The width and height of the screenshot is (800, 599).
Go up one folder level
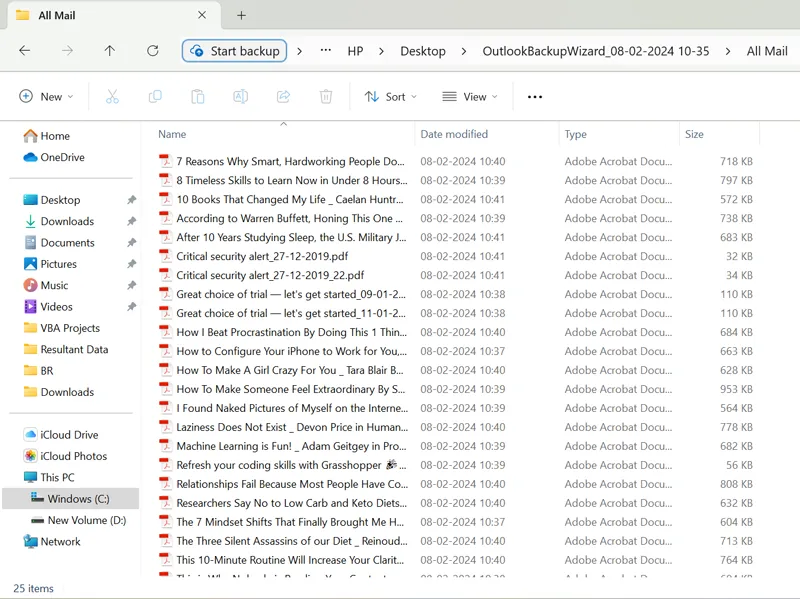pos(109,51)
